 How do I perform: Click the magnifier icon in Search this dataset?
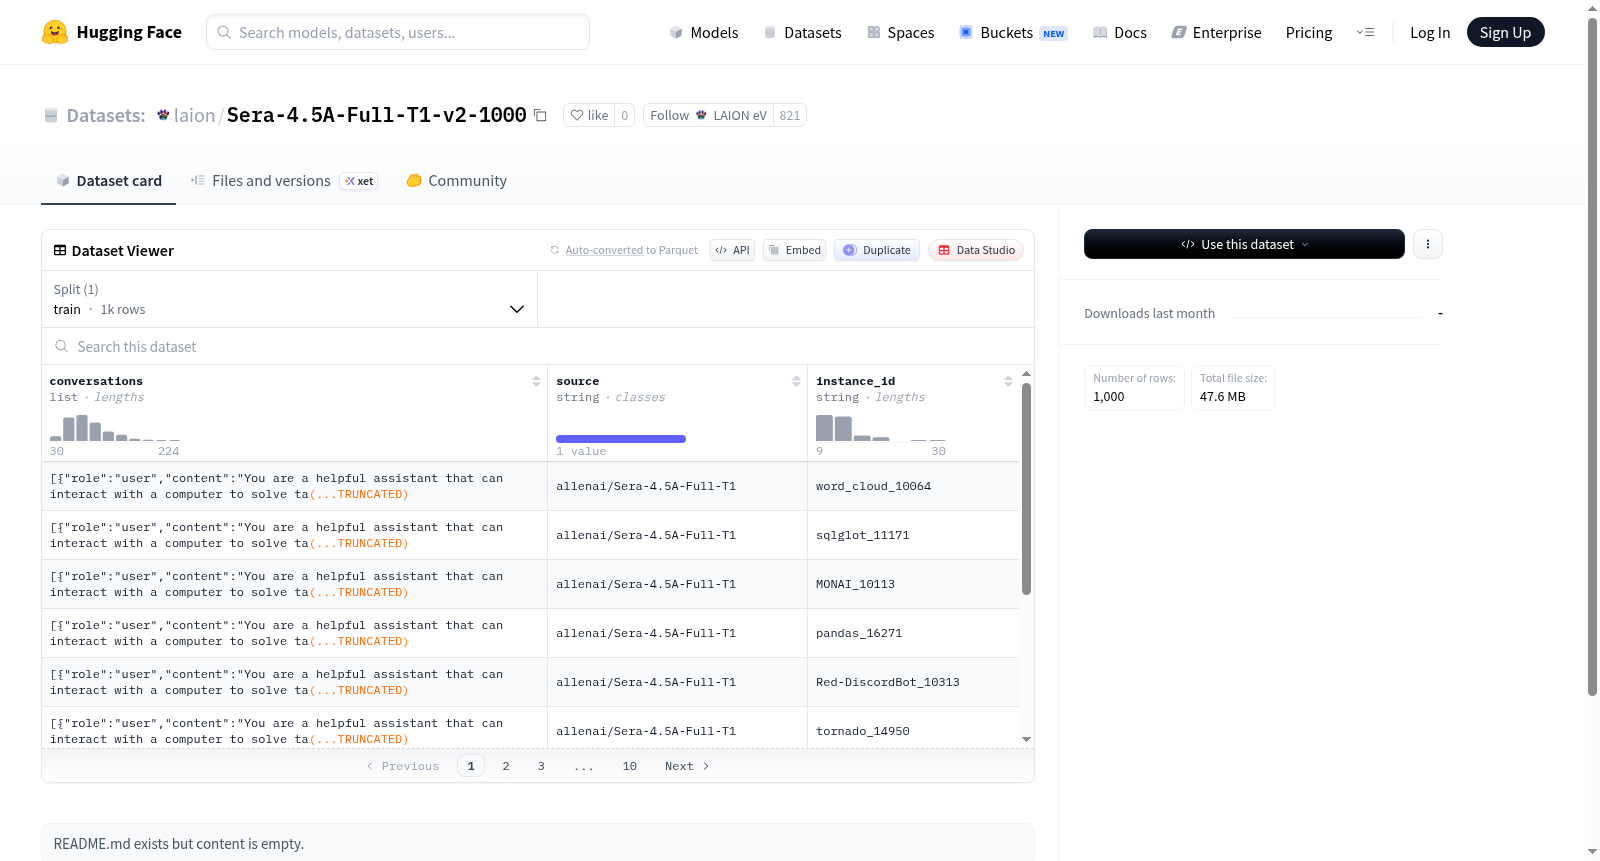(62, 346)
